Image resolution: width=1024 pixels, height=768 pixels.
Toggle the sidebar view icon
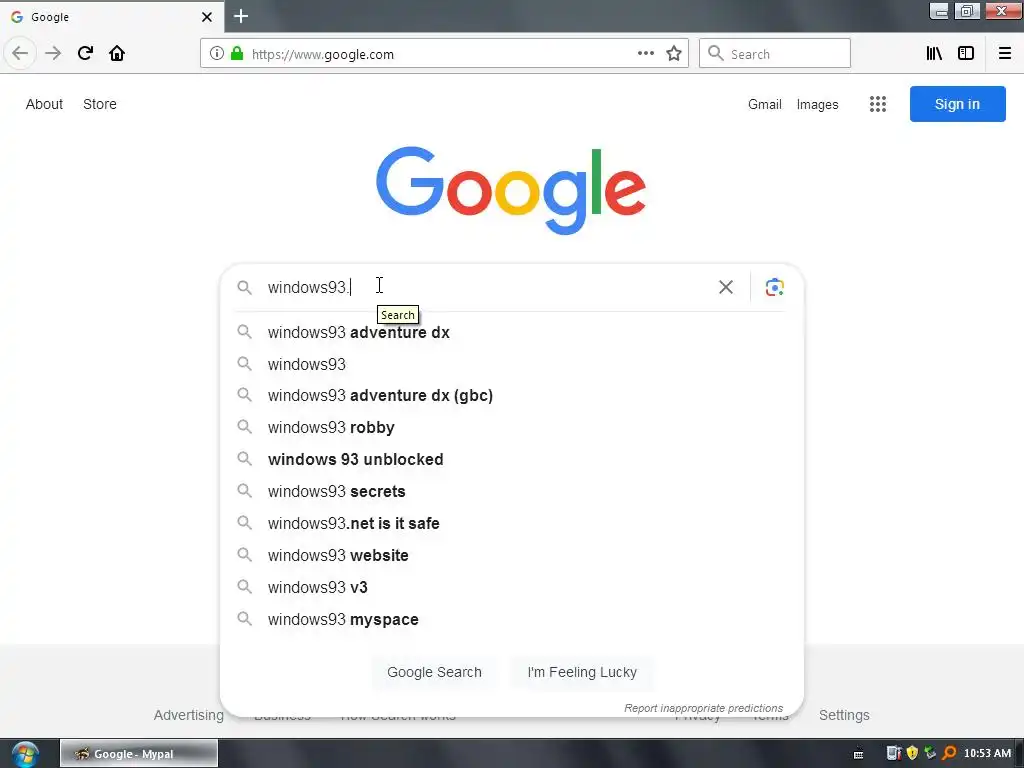(966, 54)
